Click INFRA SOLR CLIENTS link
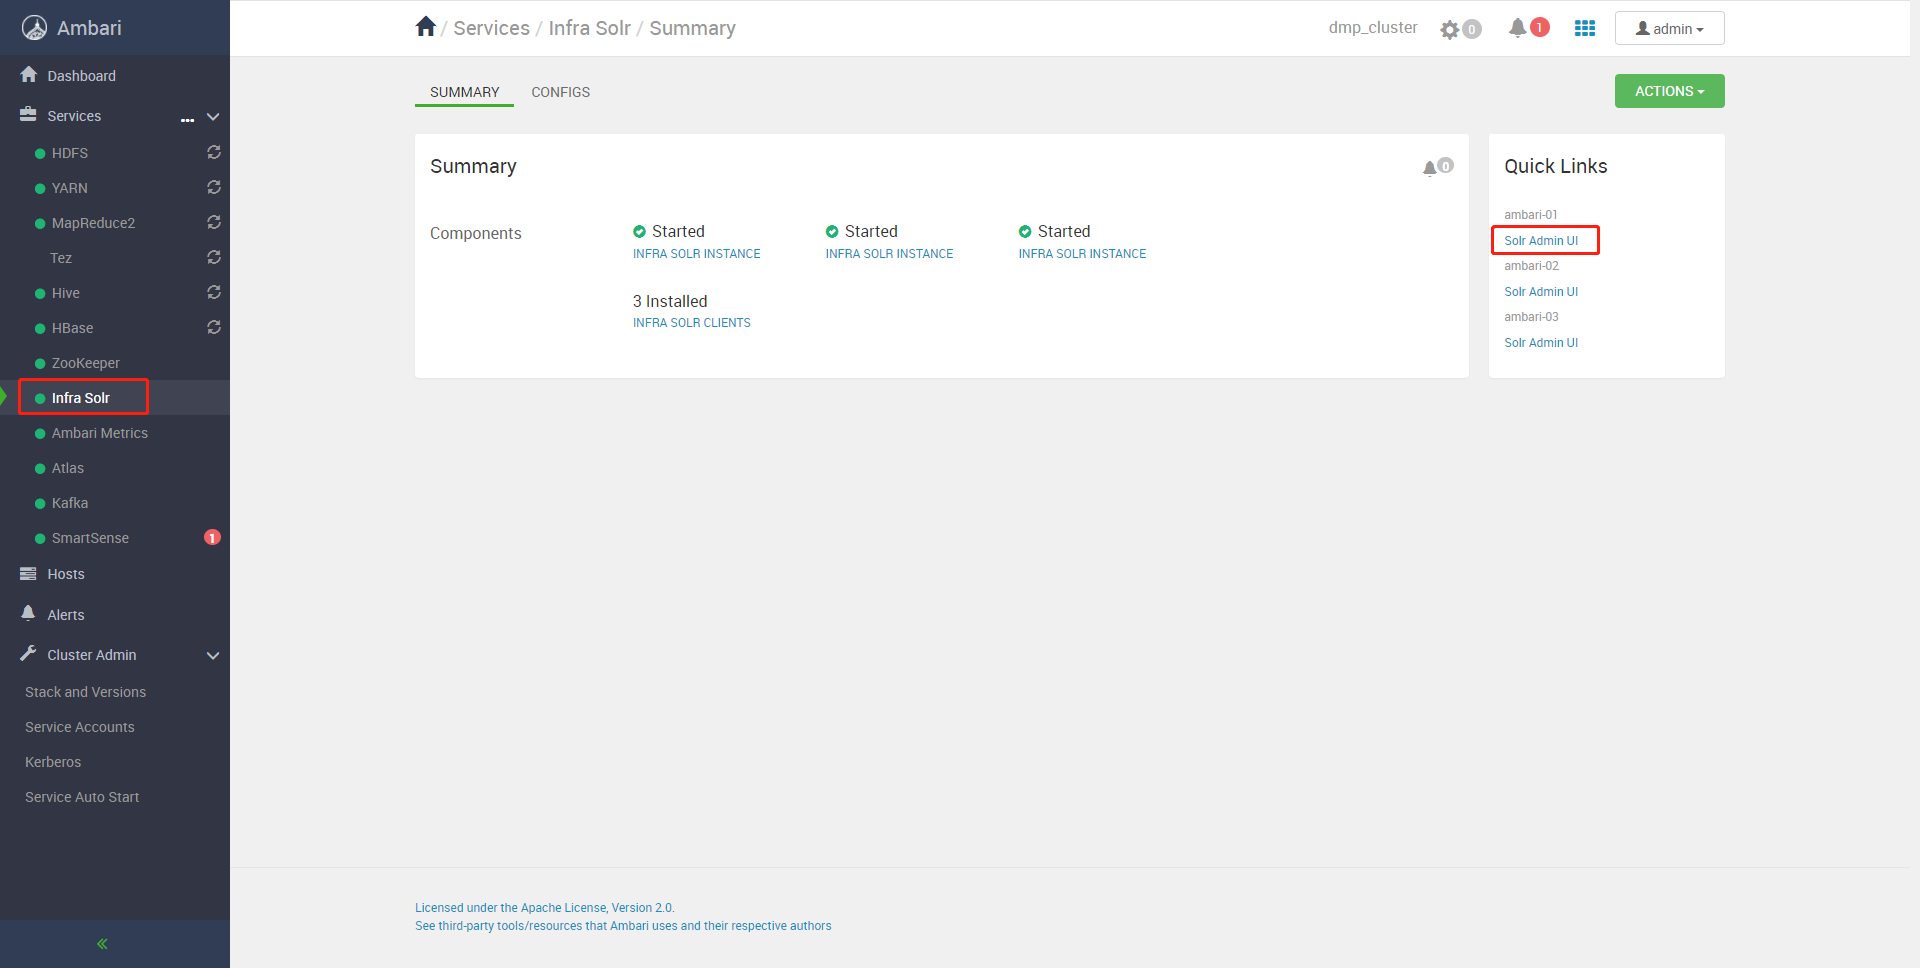Viewport: 1920px width, 968px height. tap(691, 323)
